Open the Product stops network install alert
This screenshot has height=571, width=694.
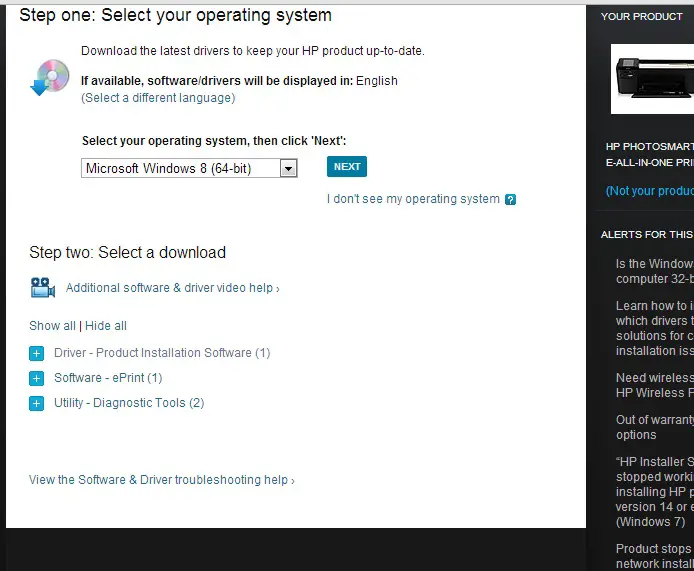coord(655,556)
